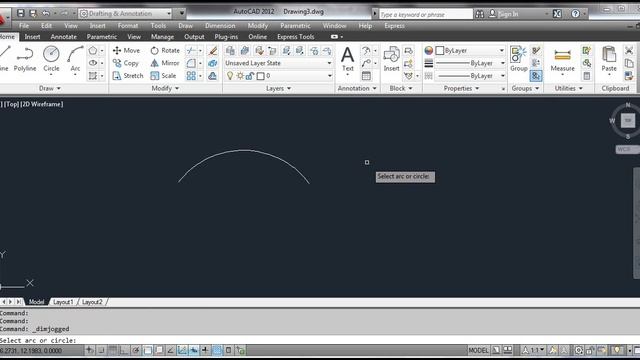This screenshot has height=360, width=640.
Task: Toggle Ortho Mode in status bar
Action: click(x=124, y=350)
